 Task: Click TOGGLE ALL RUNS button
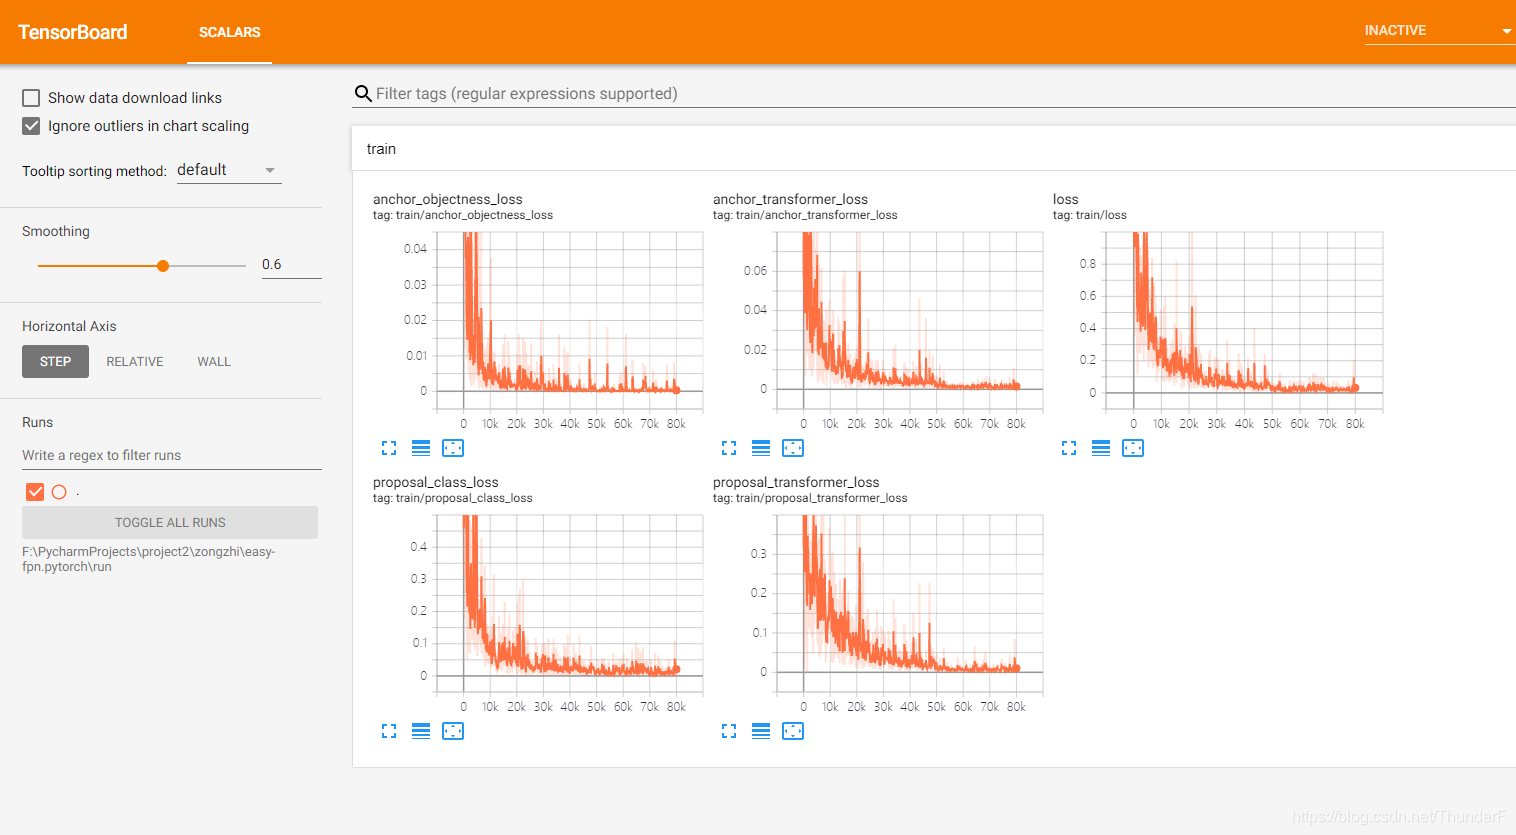point(170,523)
